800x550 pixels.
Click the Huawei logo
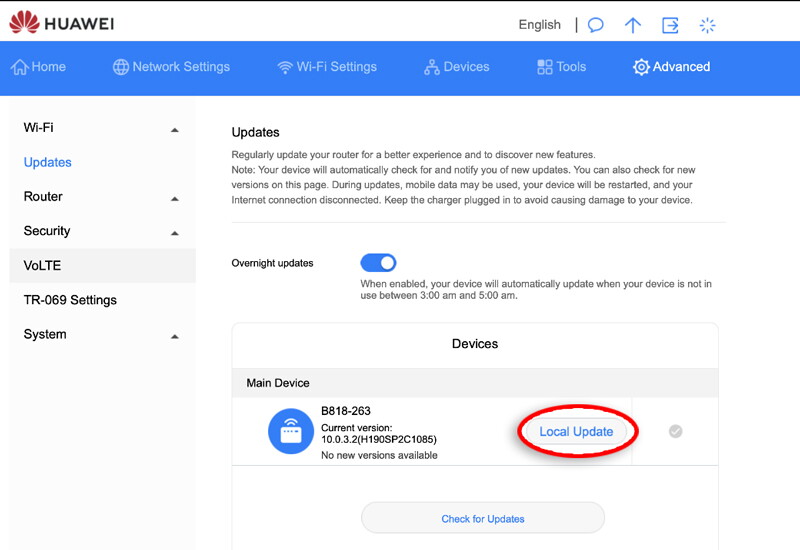pos(61,23)
